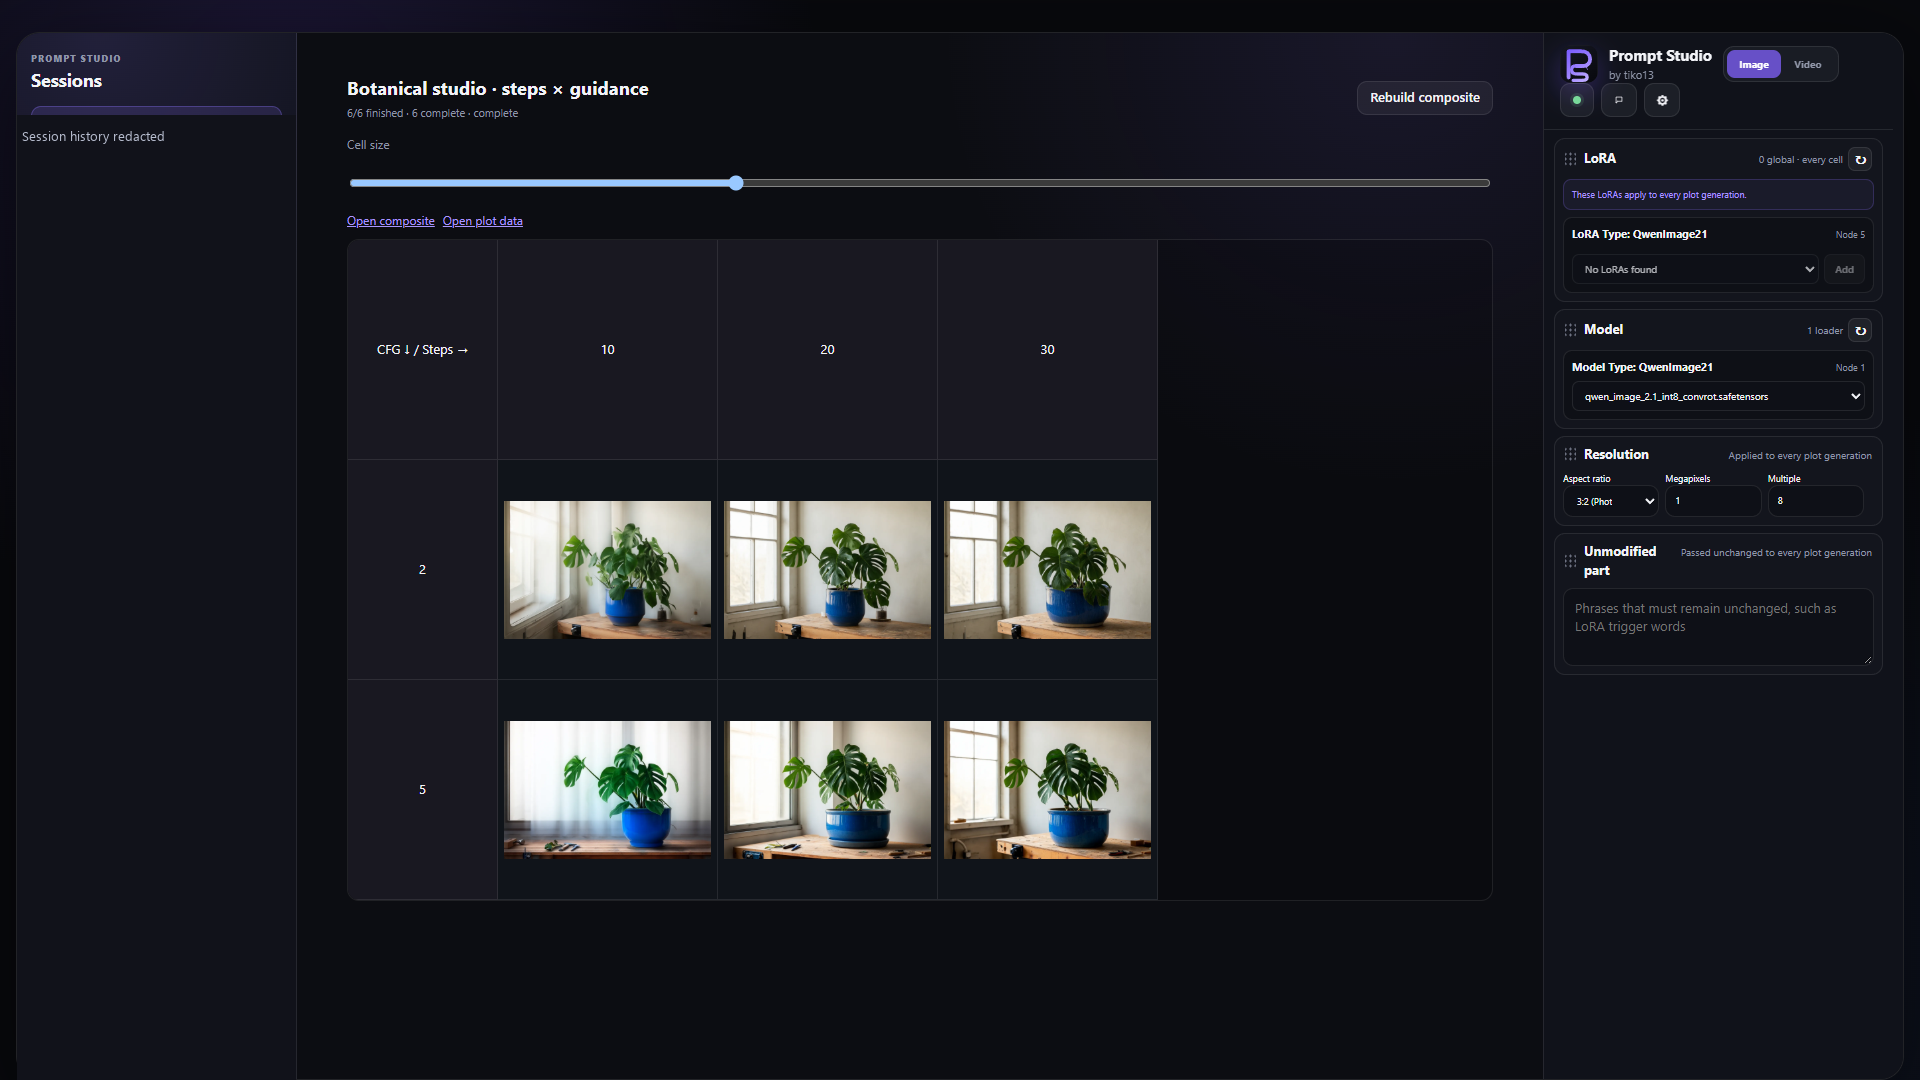
Task: Open image for CFG 5, Steps 10
Action: [607, 790]
